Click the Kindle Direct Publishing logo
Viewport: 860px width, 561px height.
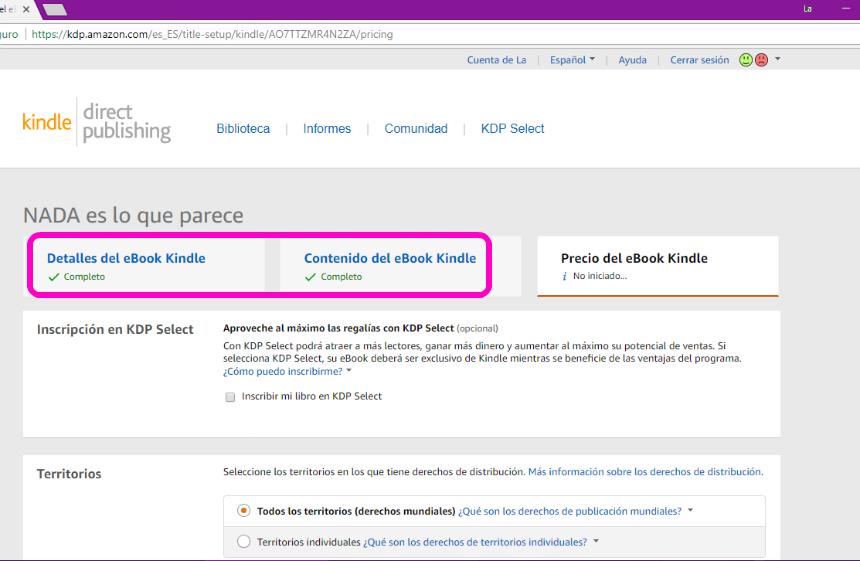[97, 122]
